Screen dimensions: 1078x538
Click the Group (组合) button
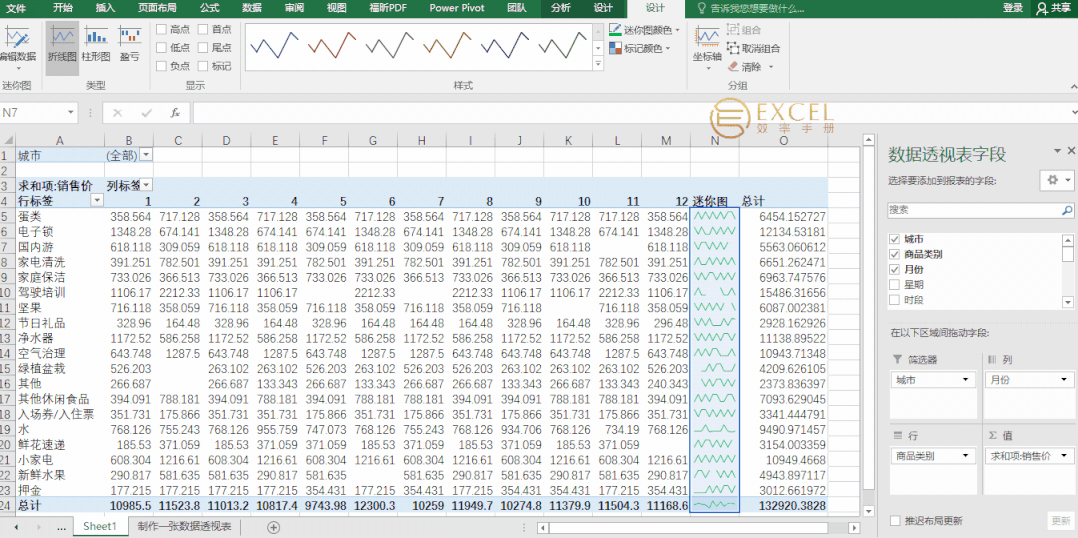coord(744,30)
